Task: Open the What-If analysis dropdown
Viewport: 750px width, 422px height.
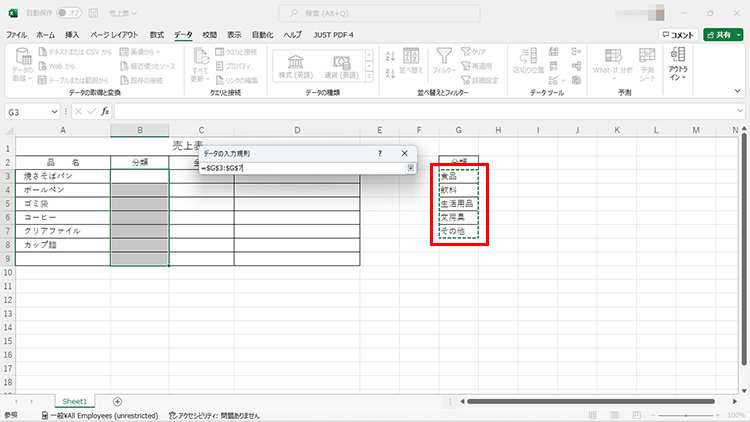Action: [x=615, y=62]
